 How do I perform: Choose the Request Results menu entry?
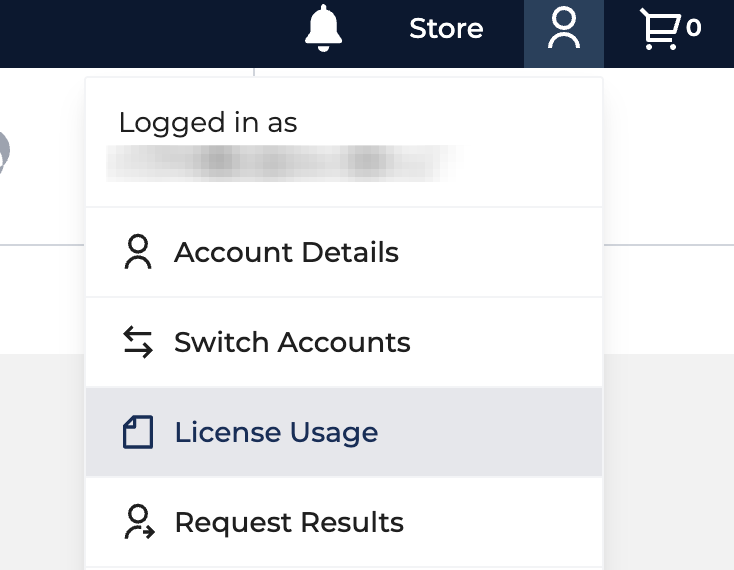click(344, 522)
